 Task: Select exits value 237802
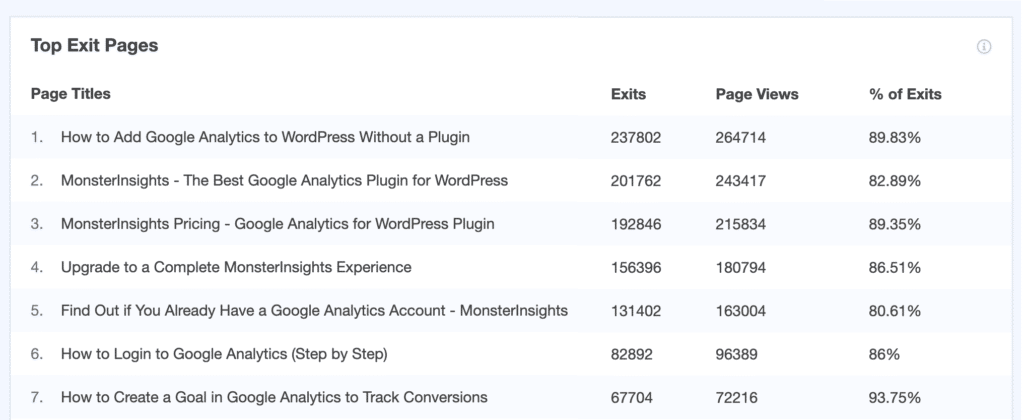[636, 138]
